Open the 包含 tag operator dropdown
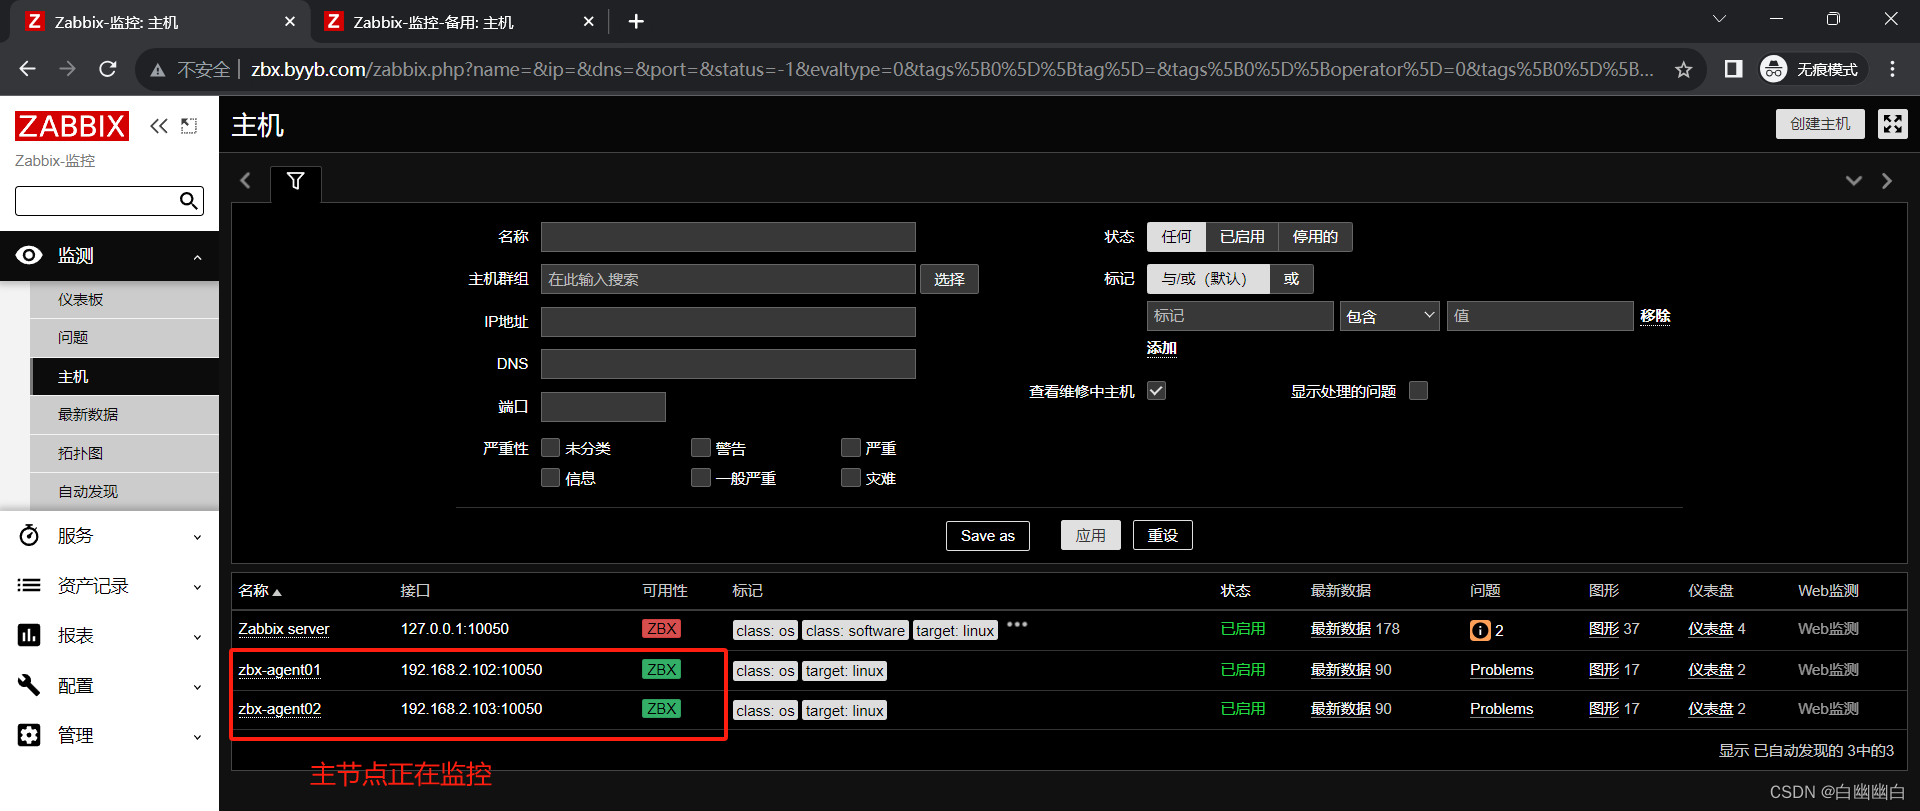Viewport: 1920px width, 811px height. (x=1389, y=316)
